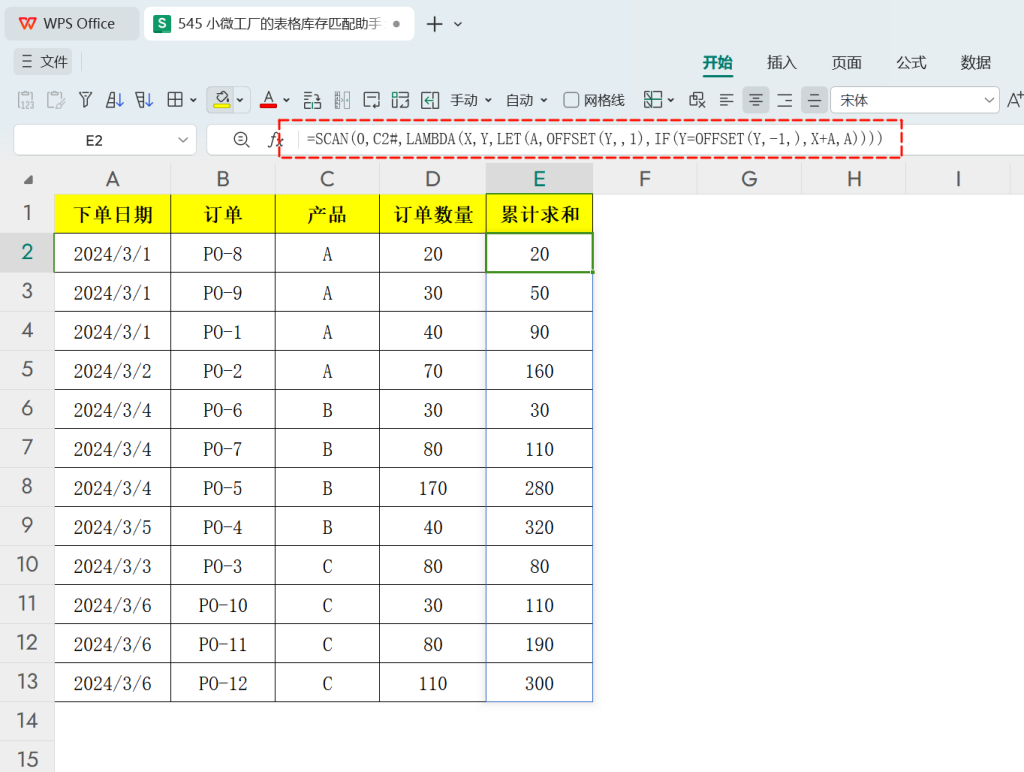The image size is (1024, 772).
Task: Click the rows and columns icon
Action: [x=312, y=100]
